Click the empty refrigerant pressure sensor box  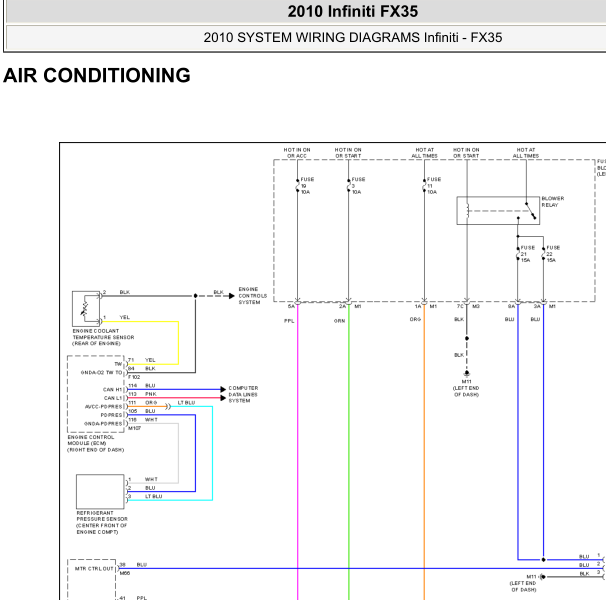[x=100, y=491]
